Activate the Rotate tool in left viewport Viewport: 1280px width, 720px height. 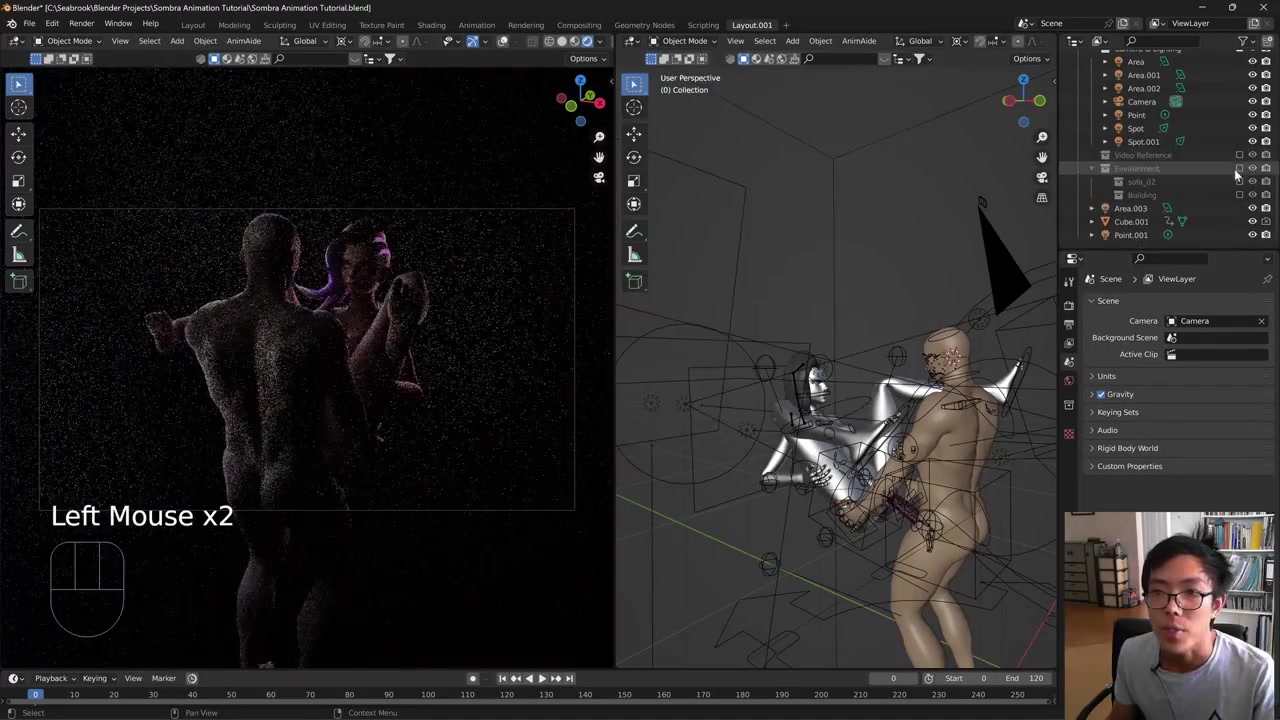tap(18, 157)
